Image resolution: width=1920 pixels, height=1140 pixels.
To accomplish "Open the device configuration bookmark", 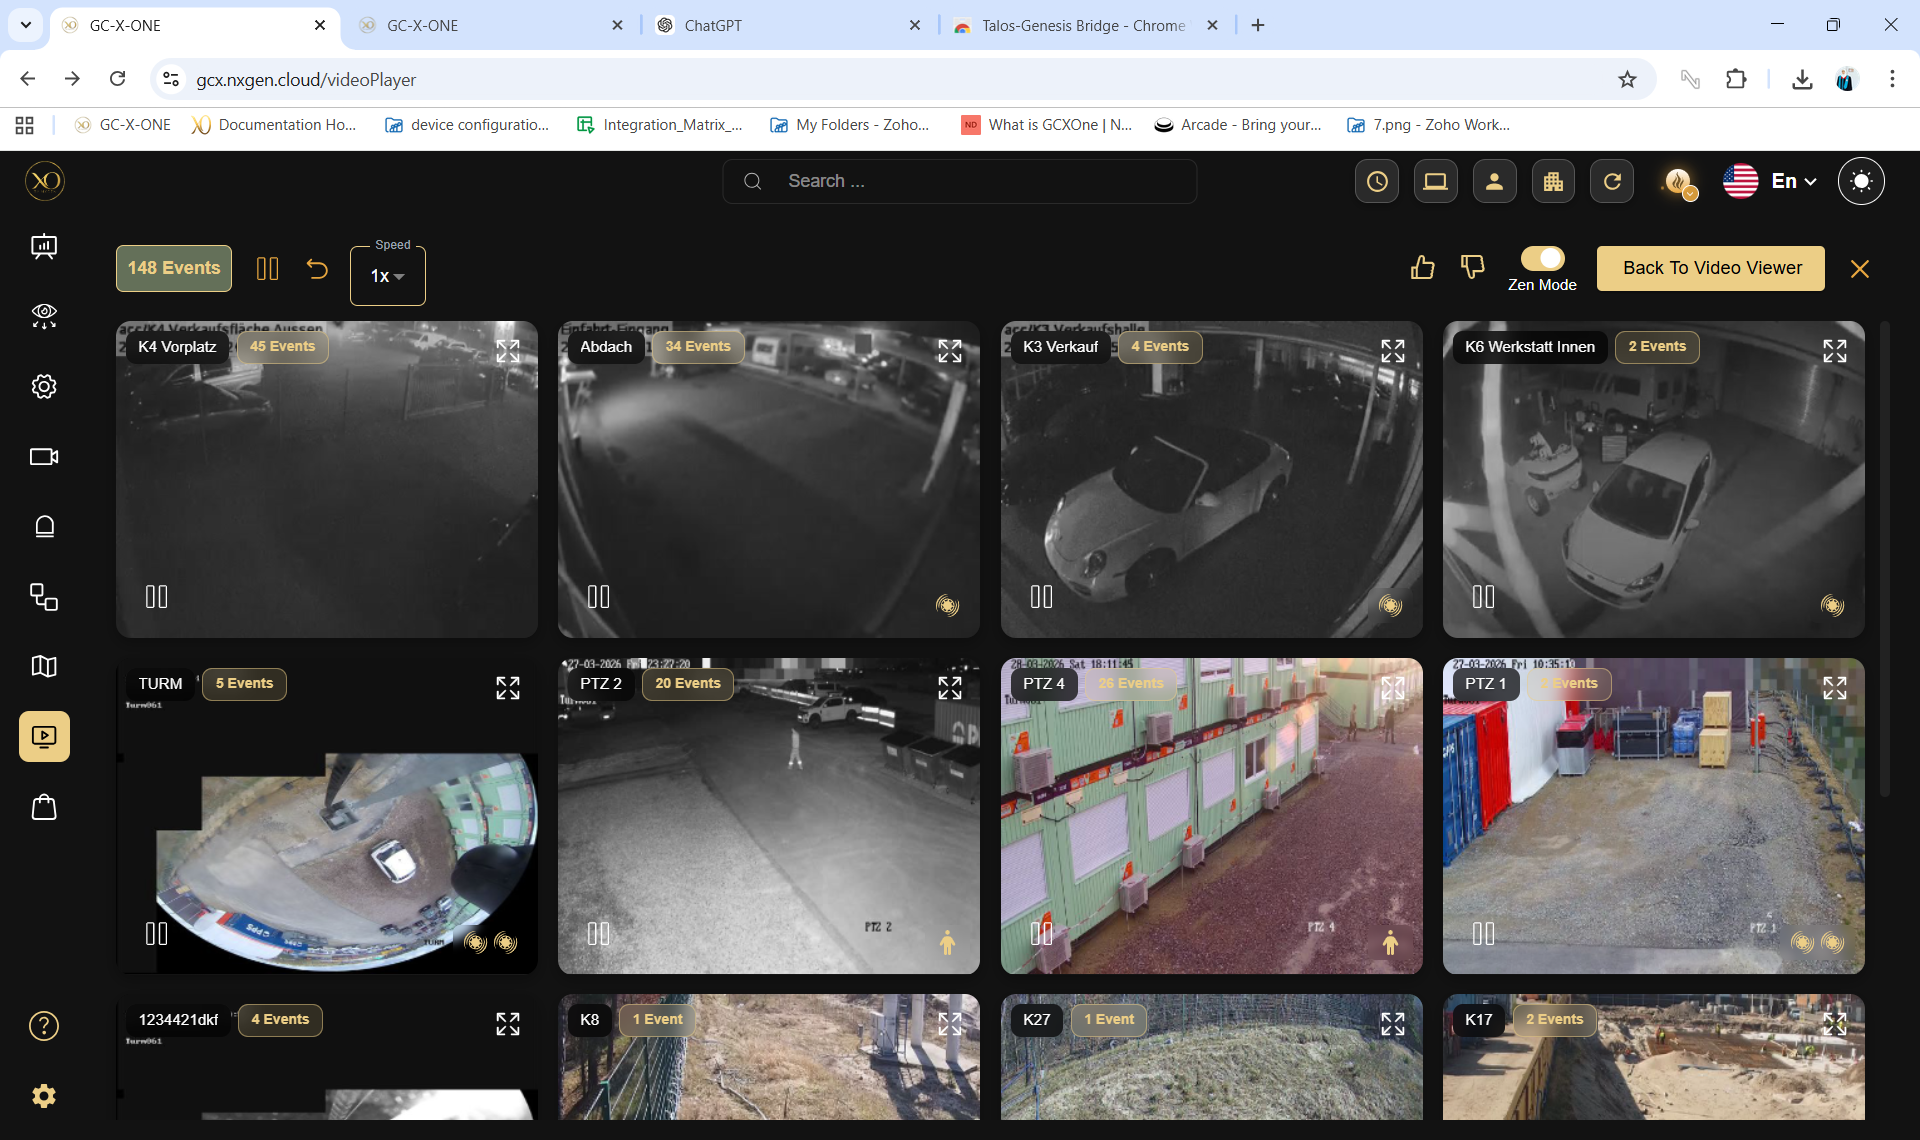I will pyautogui.click(x=467, y=125).
